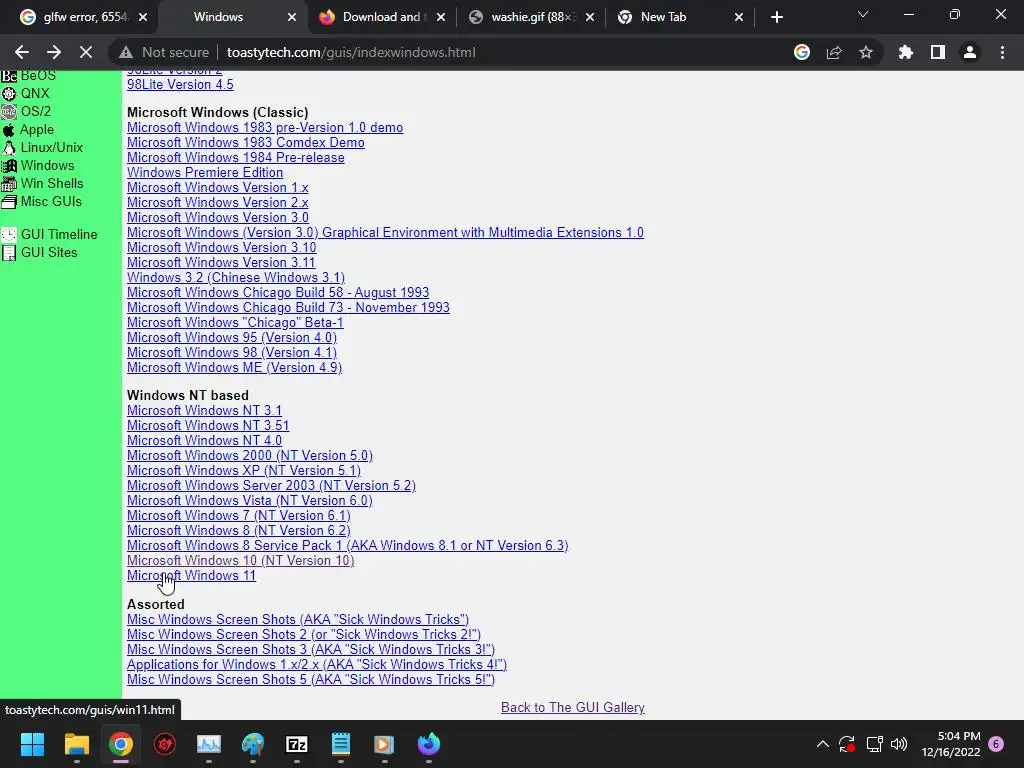Image resolution: width=1024 pixels, height=768 pixels.
Task: Open the Extensions puzzle menu
Action: (x=906, y=52)
